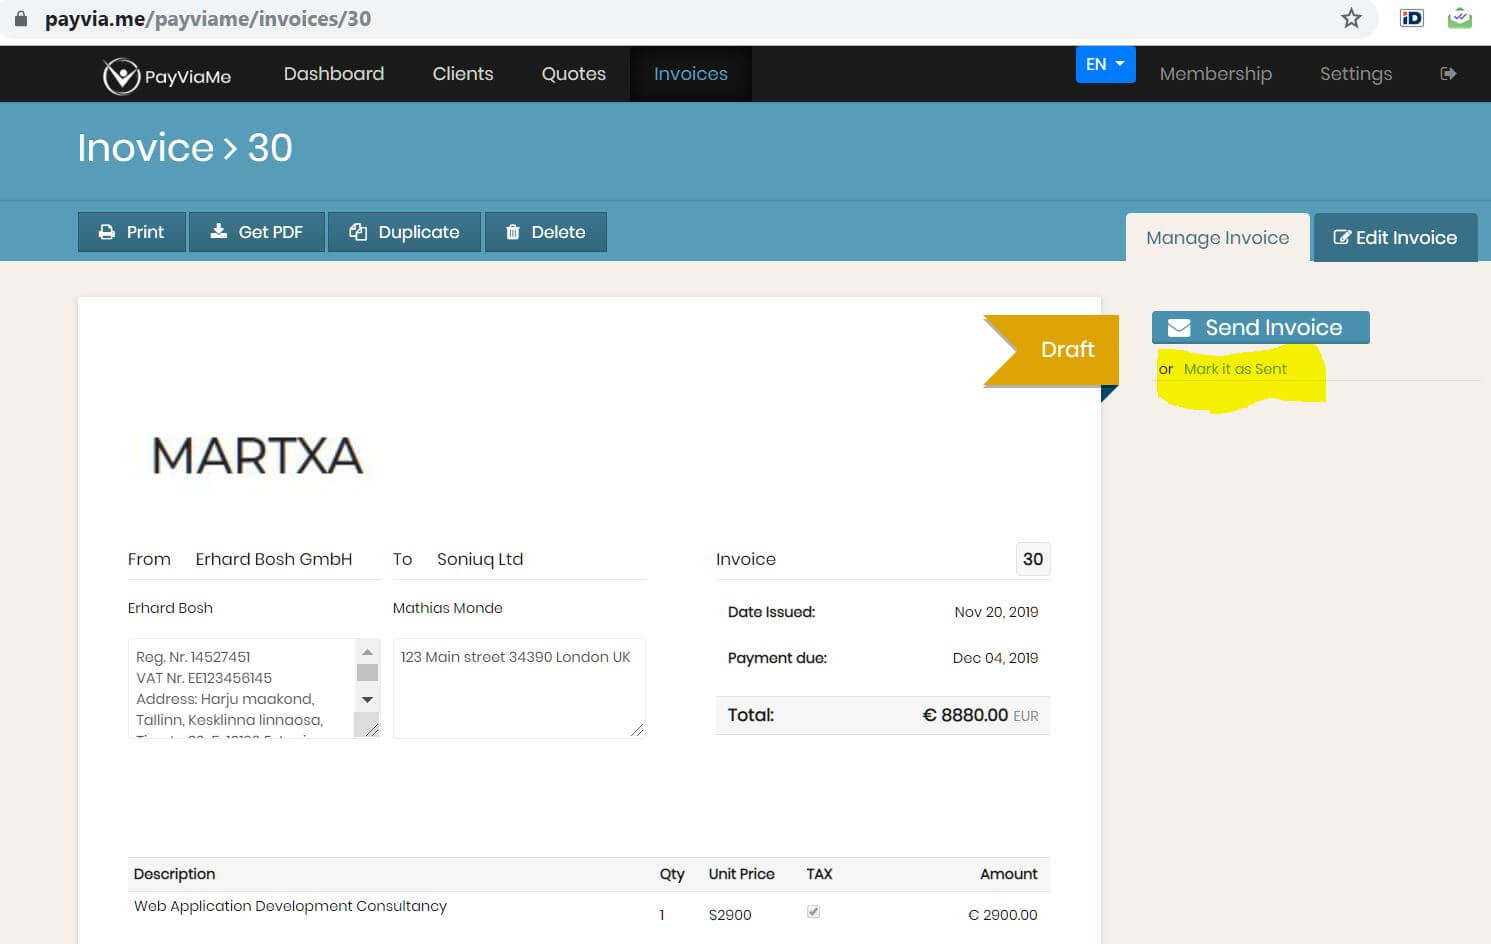Click the Description column header
This screenshot has height=944, width=1491.
174,874
